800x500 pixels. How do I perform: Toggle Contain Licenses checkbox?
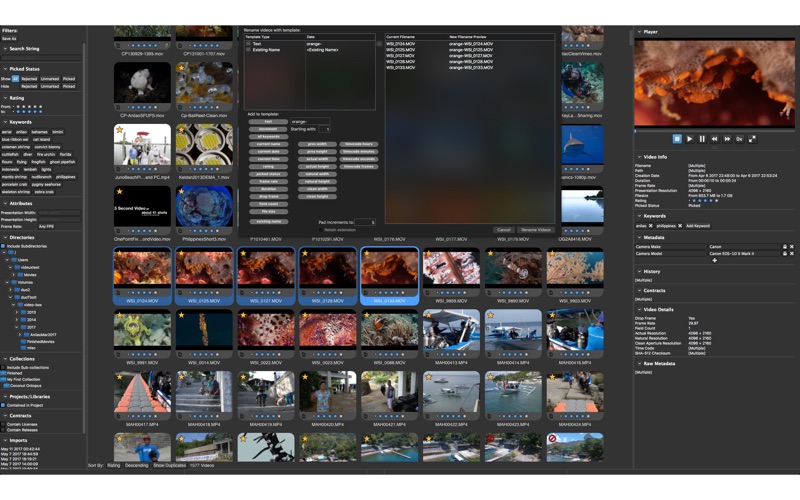pyautogui.click(x=3, y=424)
